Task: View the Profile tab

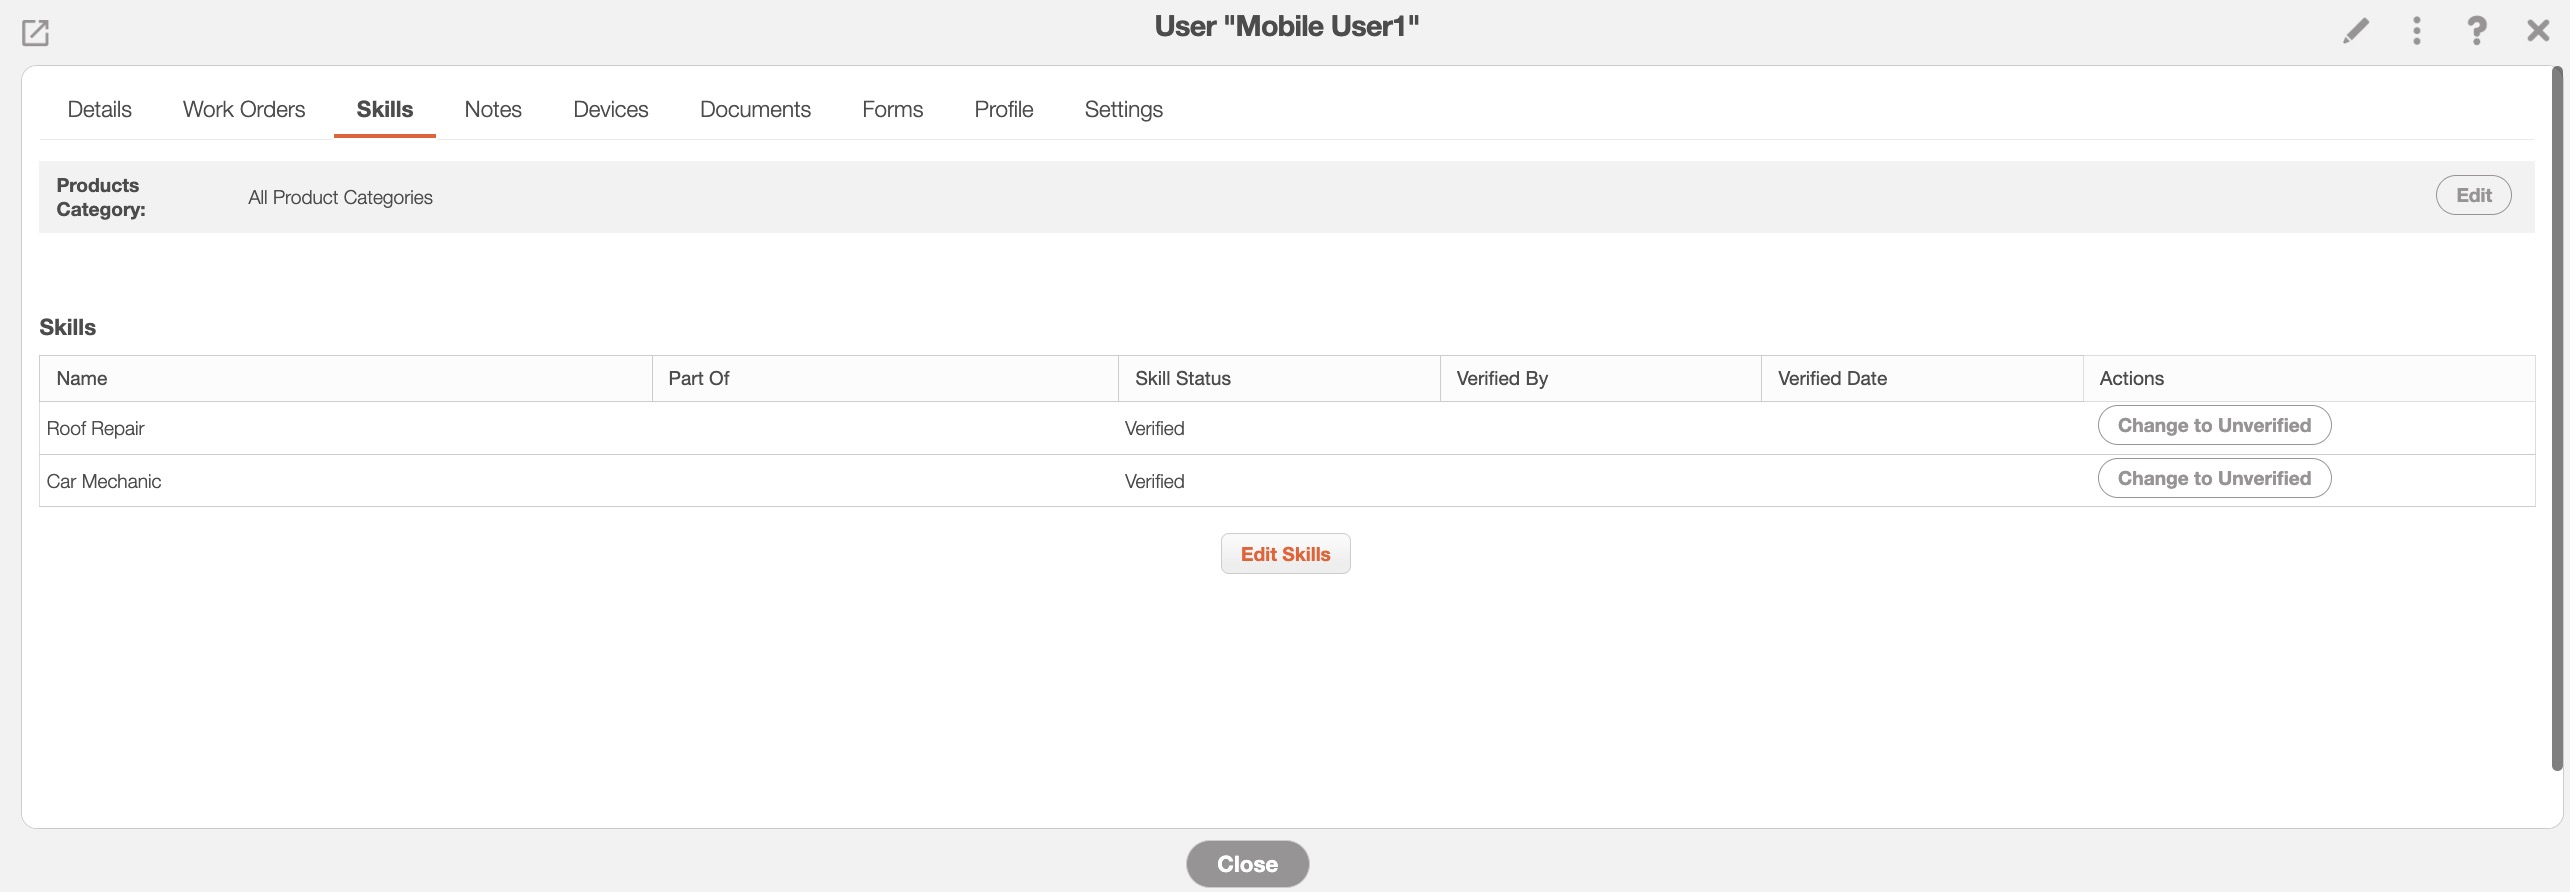Action: click(x=1003, y=109)
